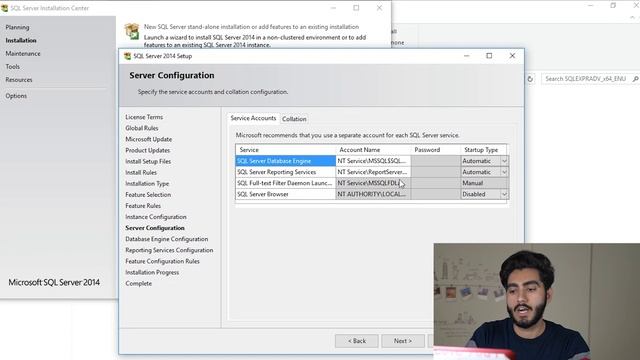Click Server Configuration step in setup list

click(x=155, y=228)
